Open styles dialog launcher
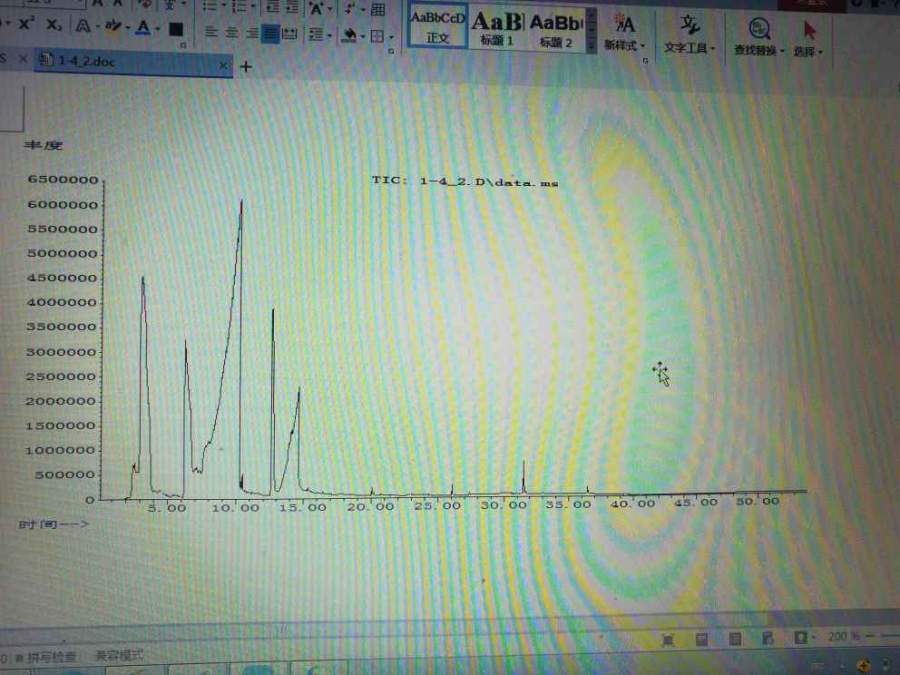This screenshot has width=900, height=675. pos(645,60)
